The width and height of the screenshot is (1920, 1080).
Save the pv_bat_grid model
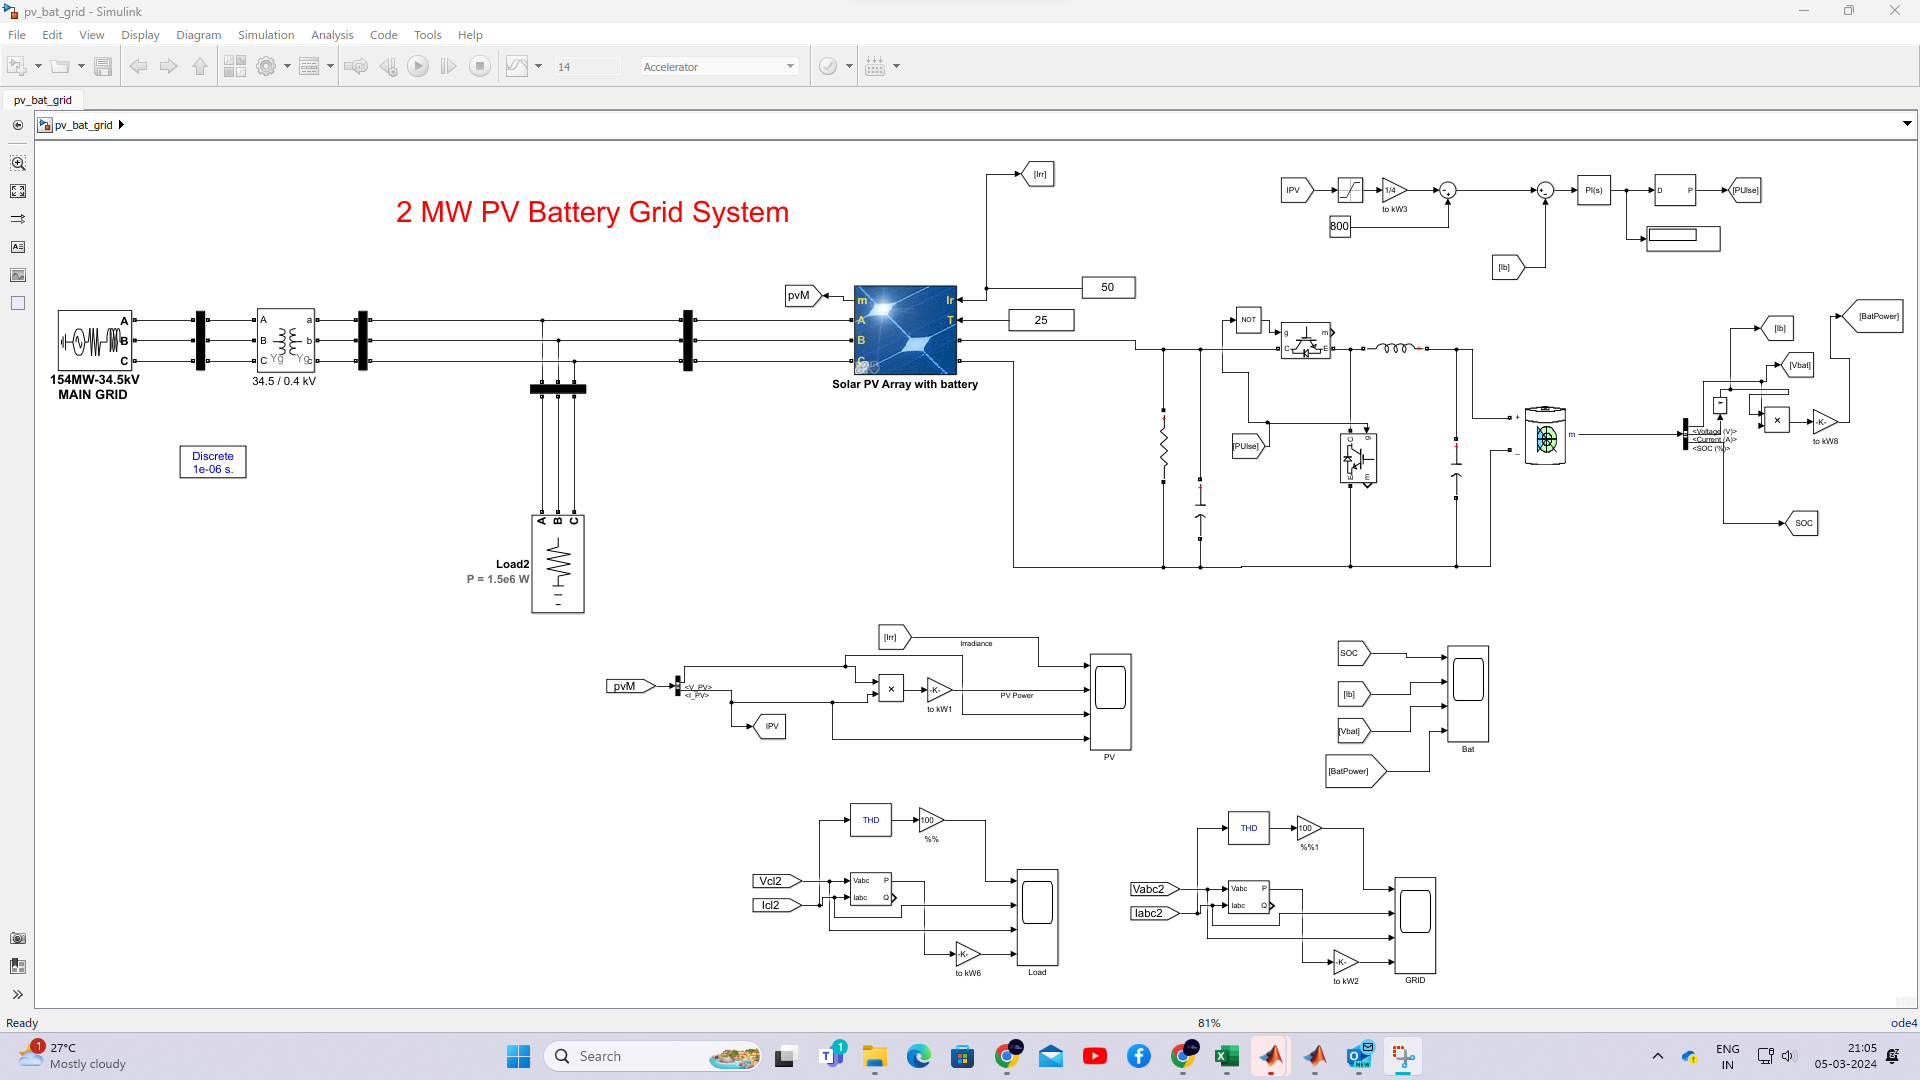pyautogui.click(x=104, y=66)
